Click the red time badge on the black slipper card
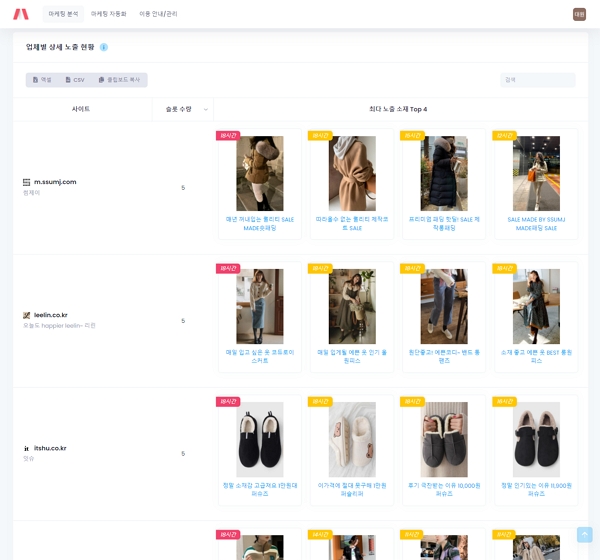Viewport: 600px width, 560px height. pos(228,401)
